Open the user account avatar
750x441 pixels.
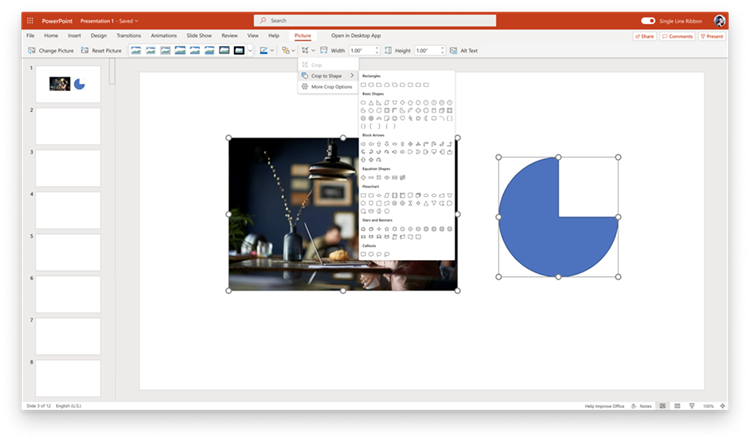tap(719, 21)
